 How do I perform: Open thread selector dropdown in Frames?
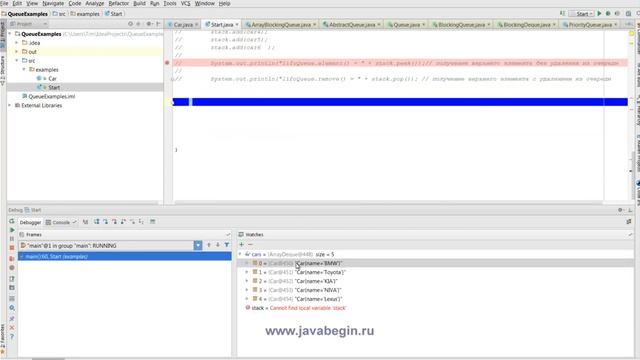coord(198,245)
